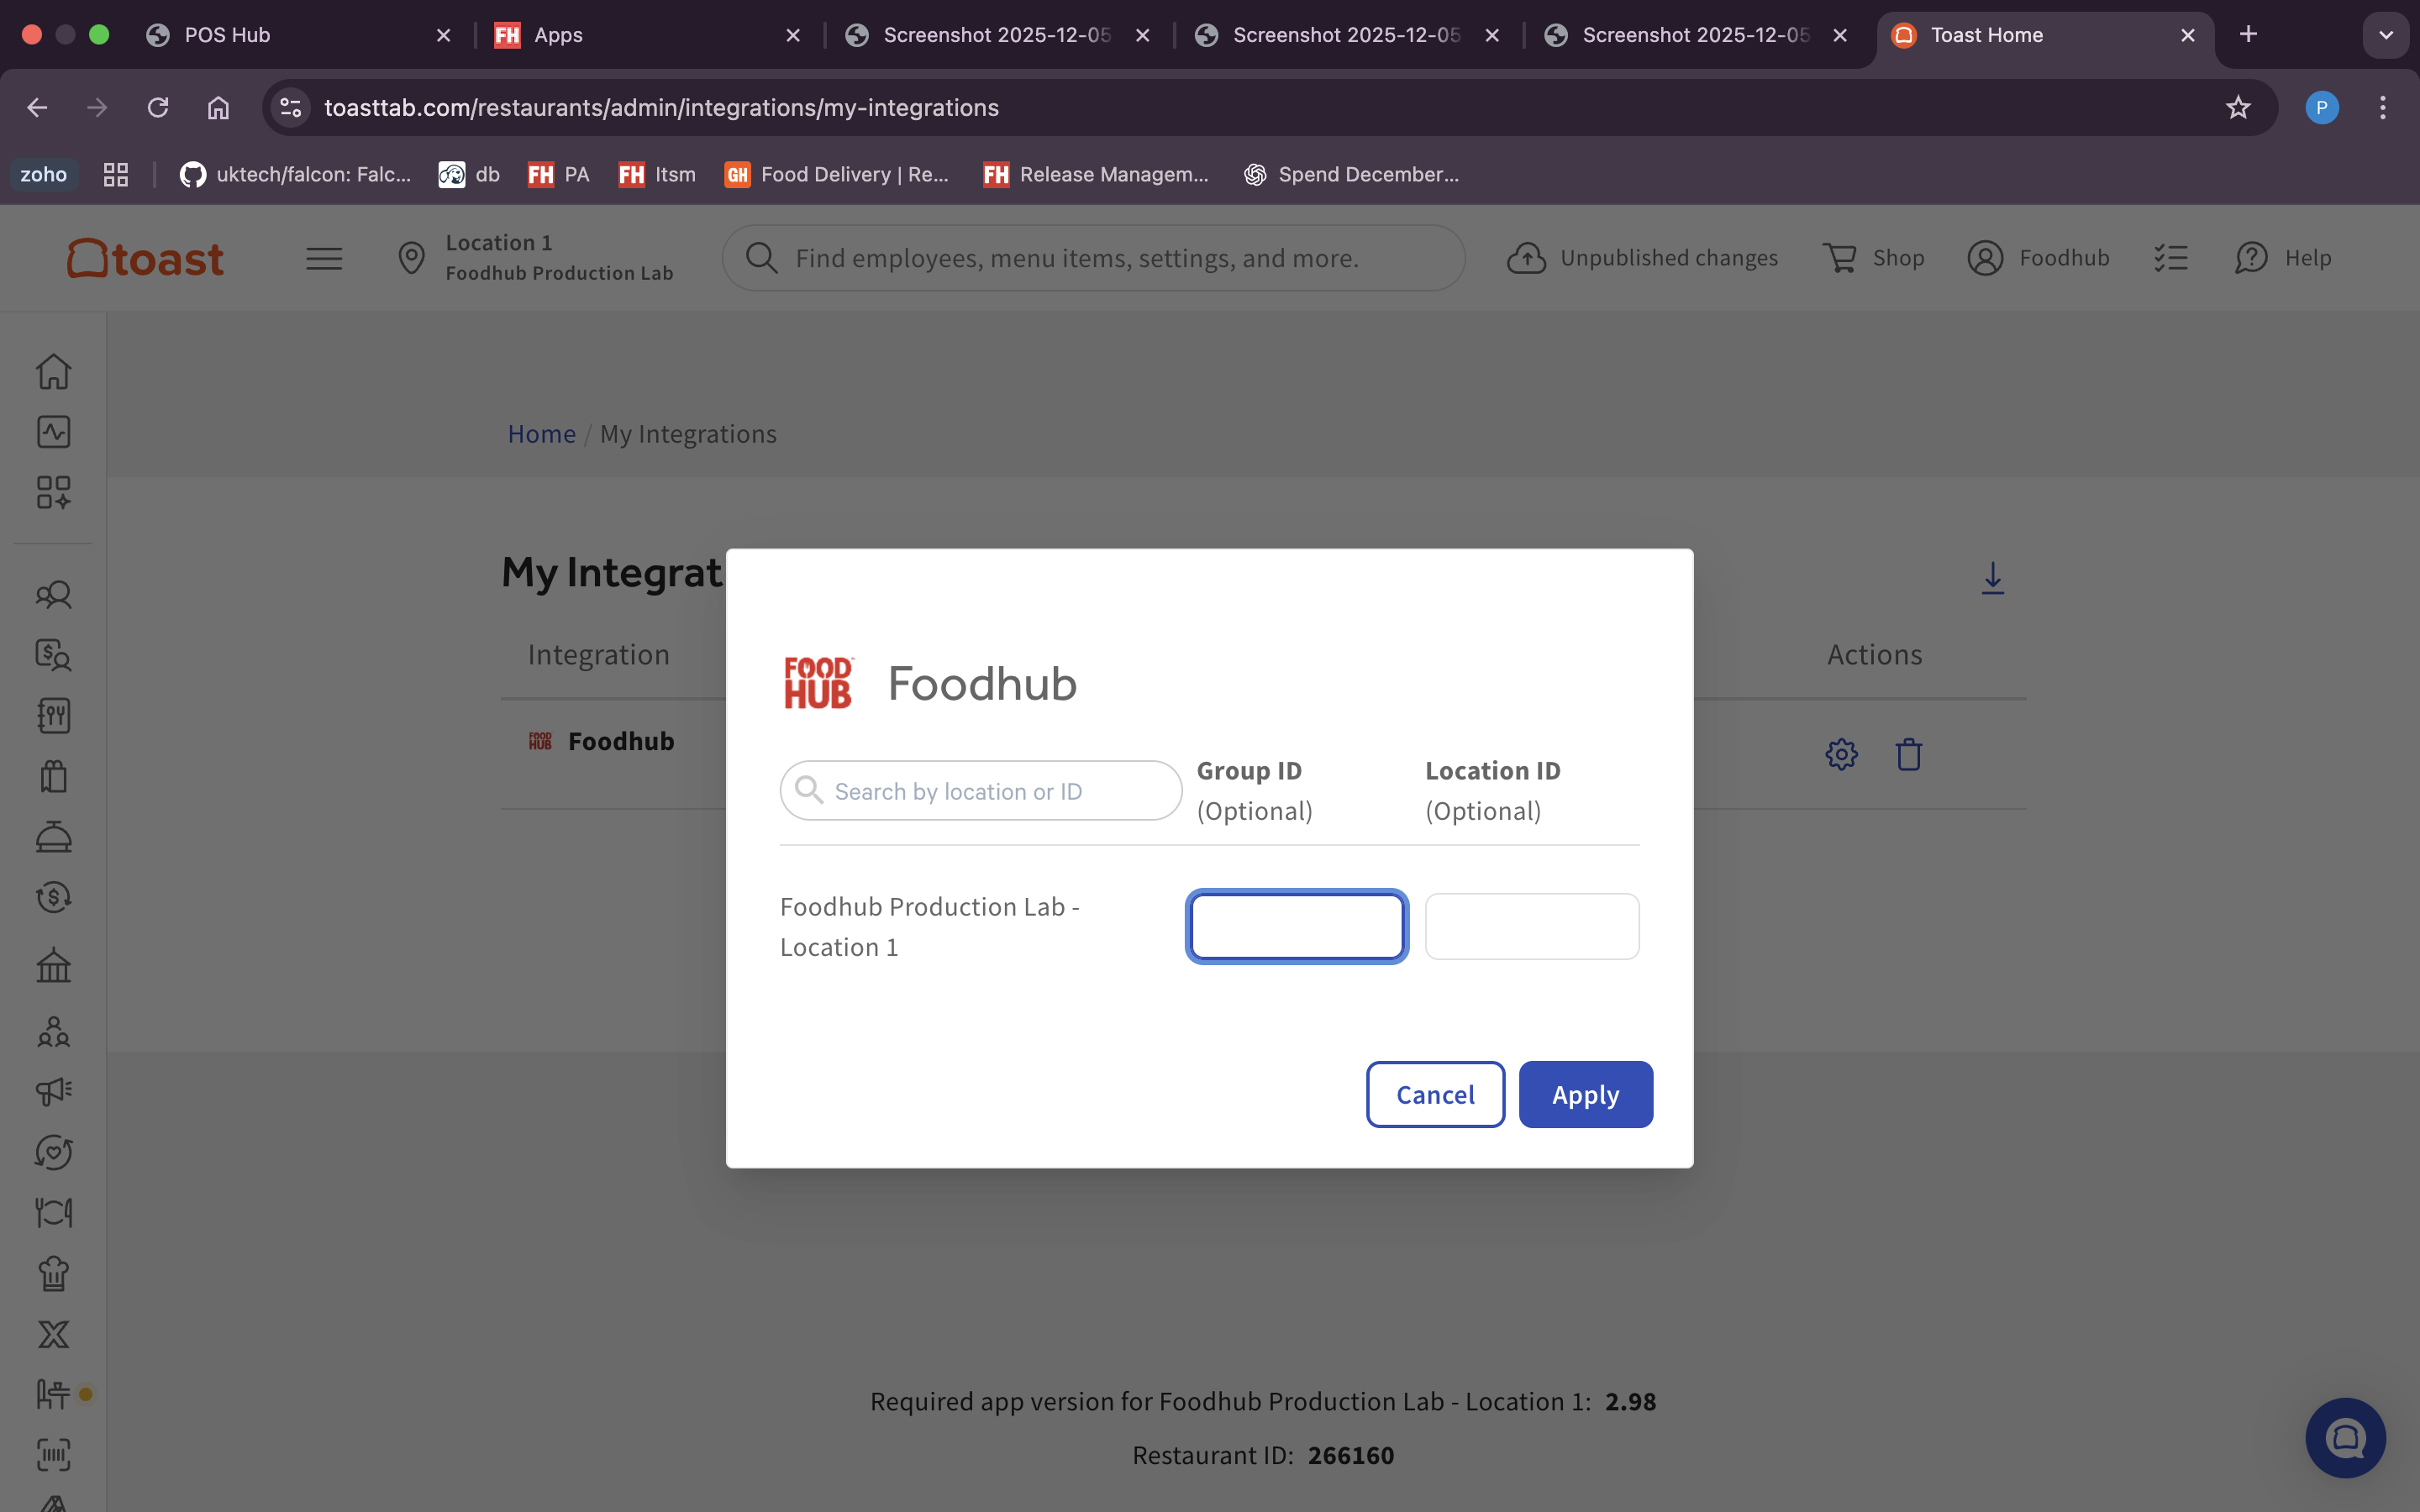Switch to the Apps browser tab

click(x=557, y=34)
